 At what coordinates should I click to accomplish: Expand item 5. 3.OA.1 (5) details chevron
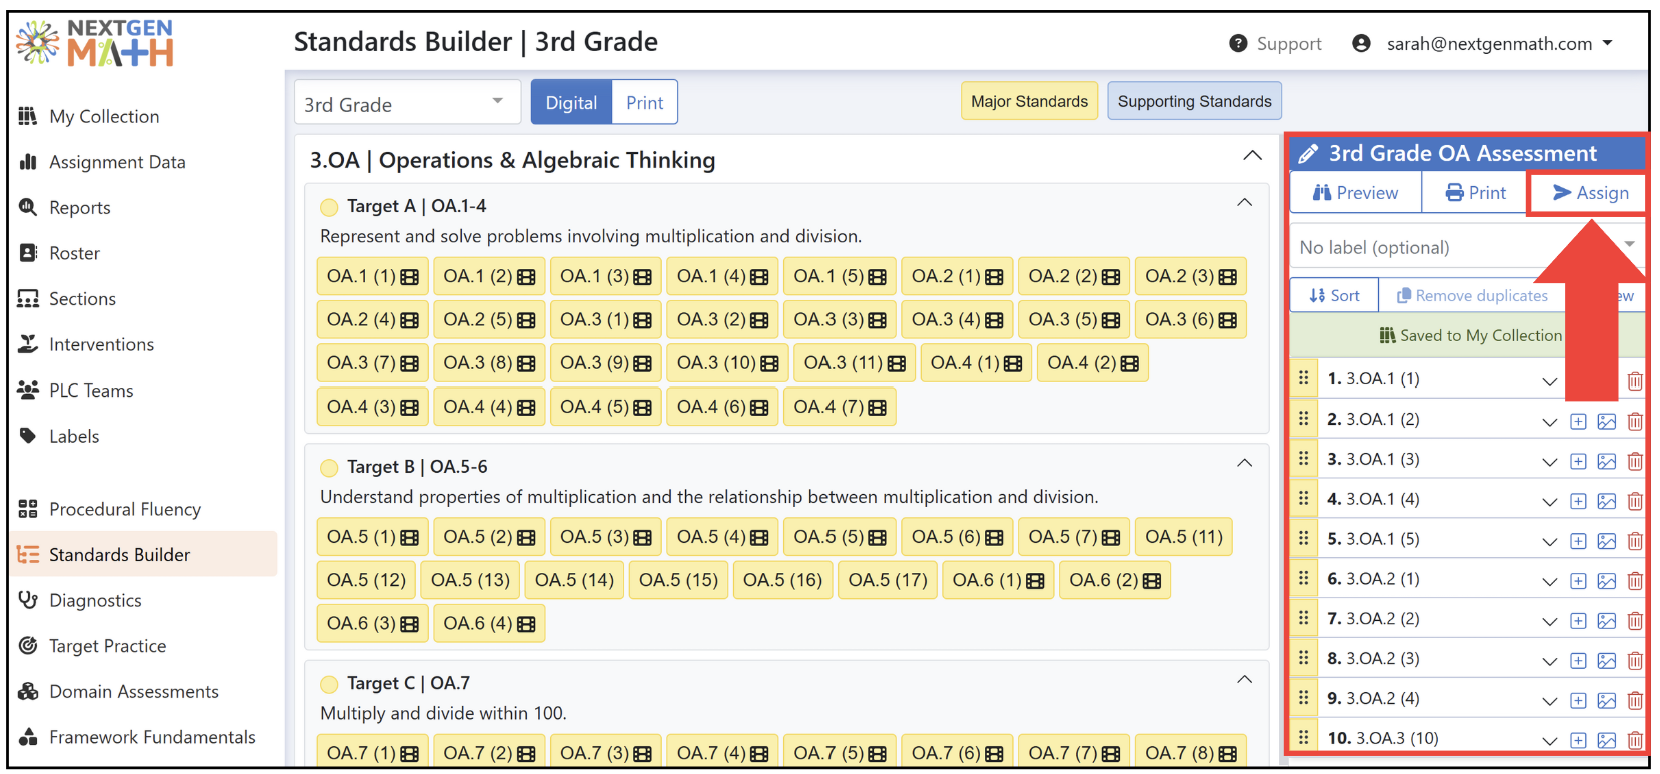click(x=1550, y=541)
